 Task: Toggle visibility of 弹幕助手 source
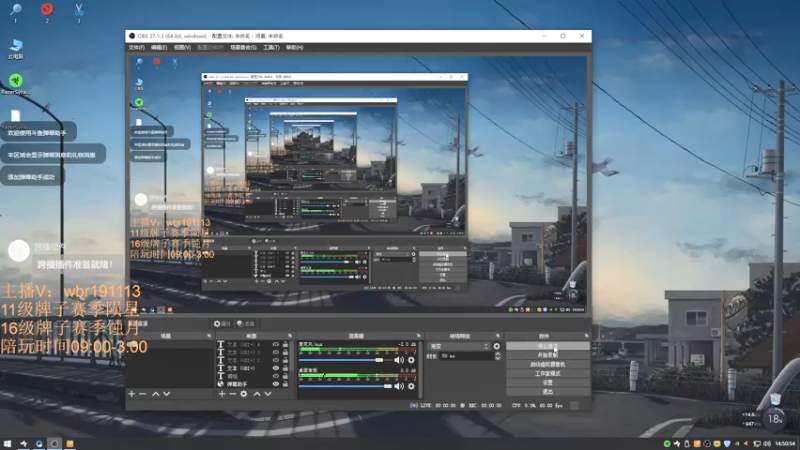[x=276, y=384]
